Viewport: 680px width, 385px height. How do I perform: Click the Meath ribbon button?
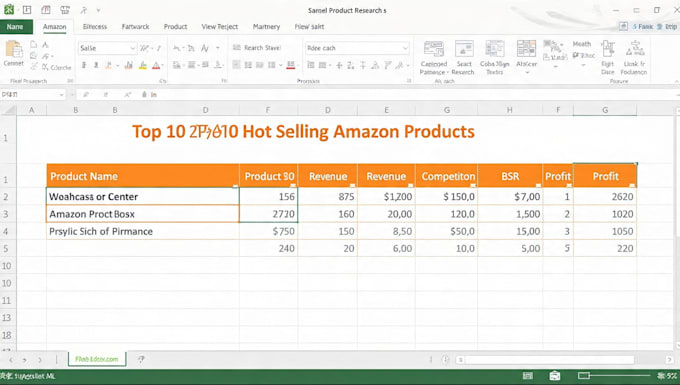(582, 44)
